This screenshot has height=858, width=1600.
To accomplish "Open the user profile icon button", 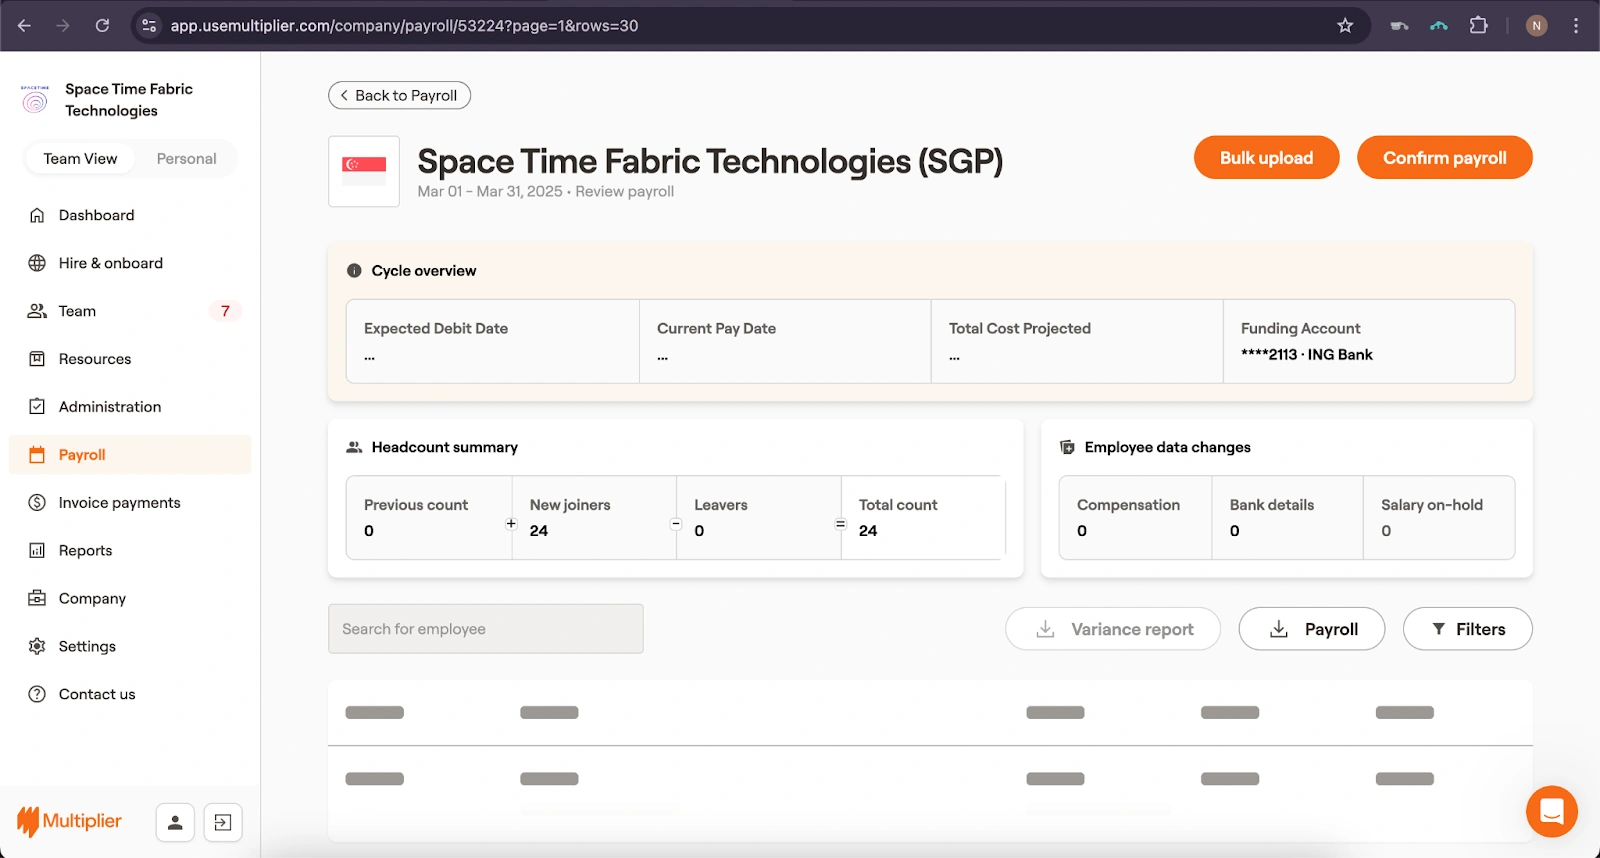I will [x=175, y=822].
